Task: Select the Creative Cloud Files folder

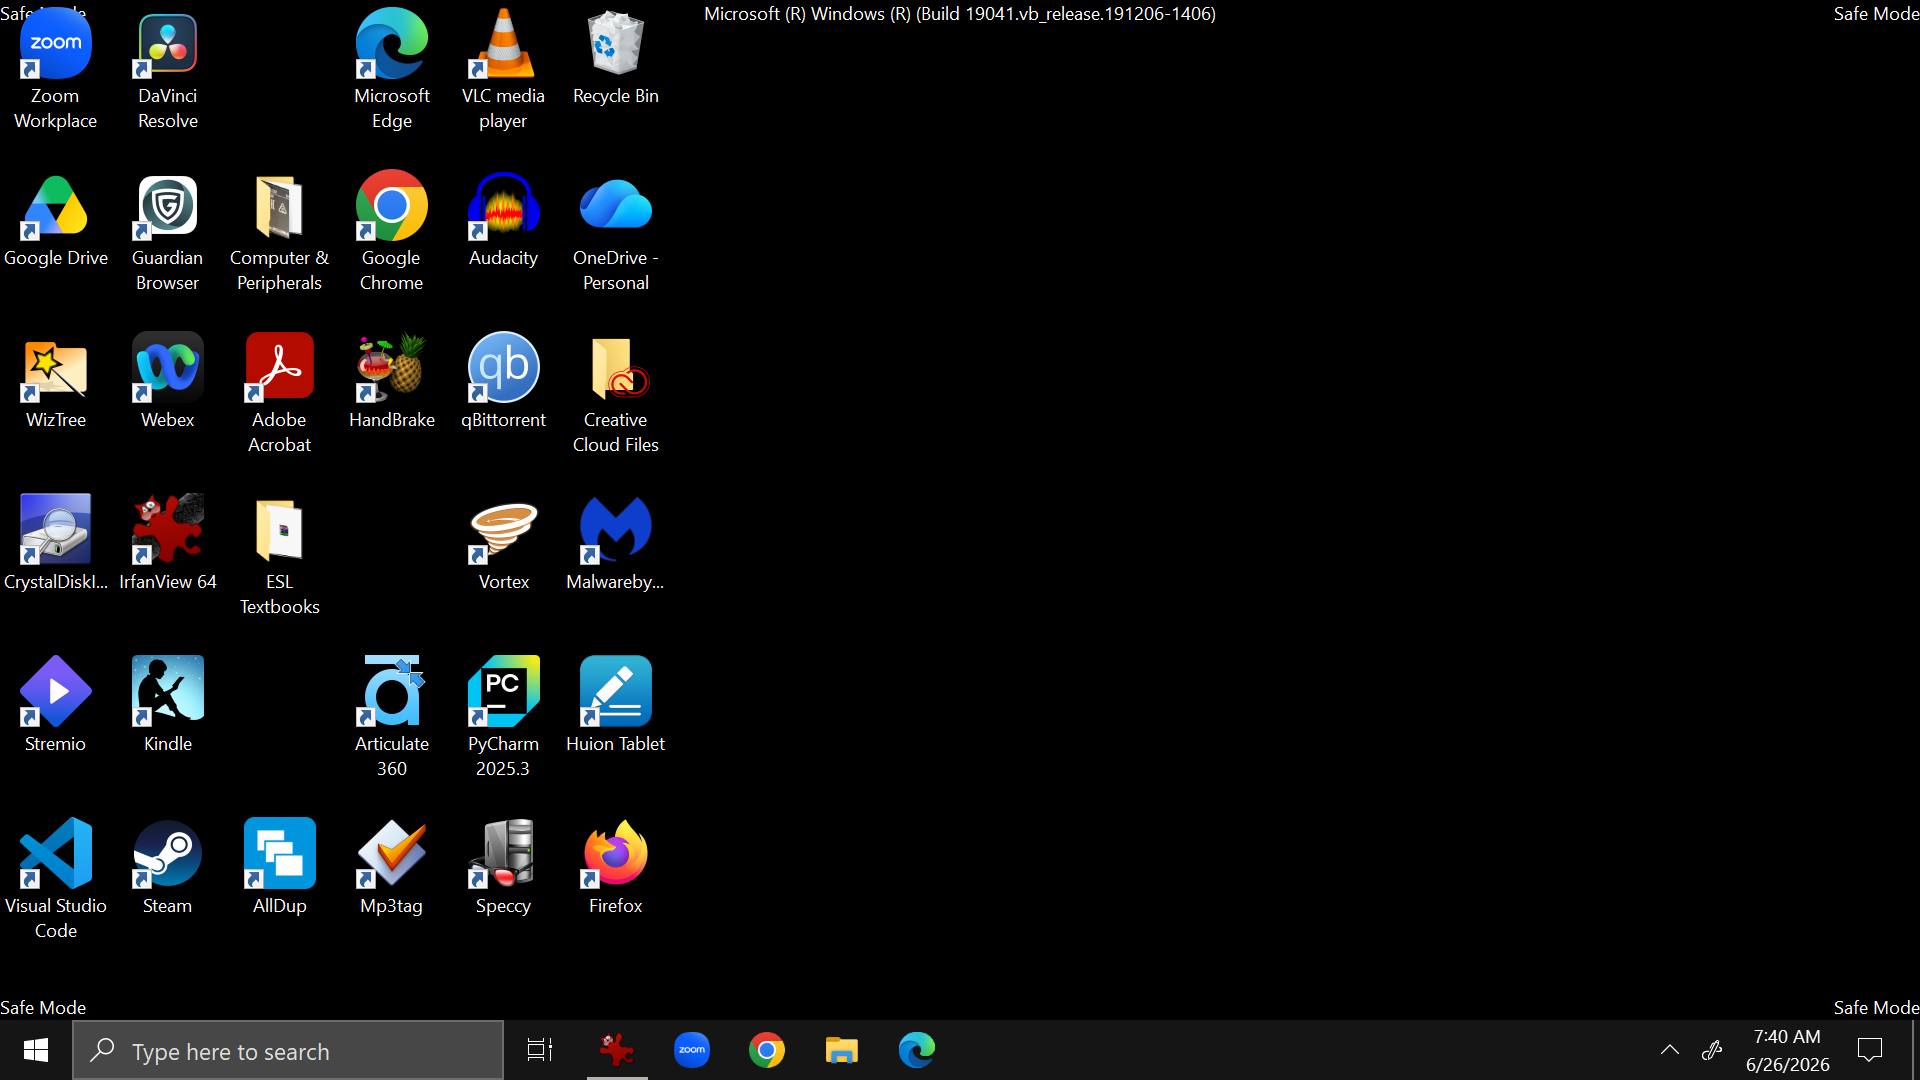Action: [616, 394]
